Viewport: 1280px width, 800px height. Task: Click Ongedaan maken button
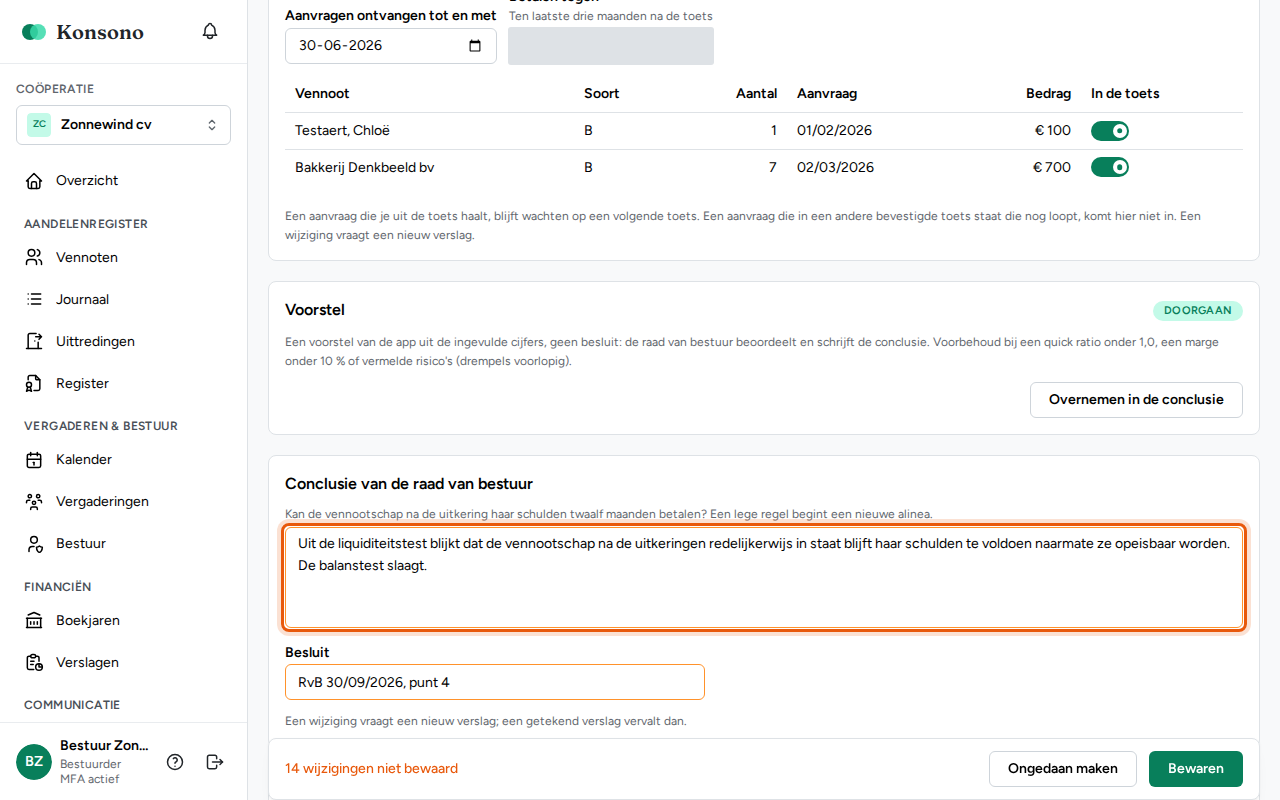(1063, 769)
